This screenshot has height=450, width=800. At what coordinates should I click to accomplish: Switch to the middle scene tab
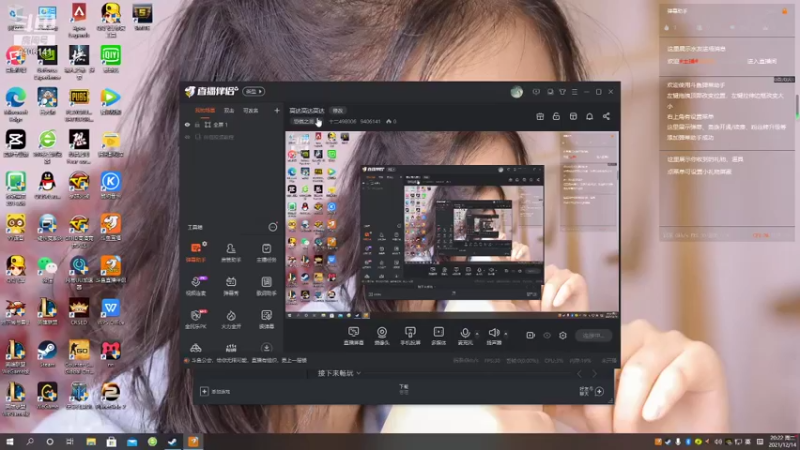pos(229,110)
